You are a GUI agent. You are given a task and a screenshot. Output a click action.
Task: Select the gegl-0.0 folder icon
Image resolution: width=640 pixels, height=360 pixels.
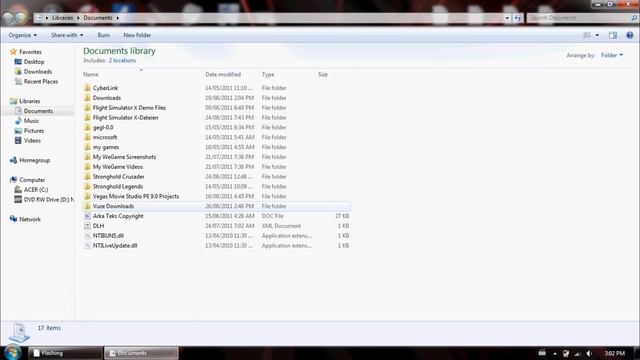point(87,127)
